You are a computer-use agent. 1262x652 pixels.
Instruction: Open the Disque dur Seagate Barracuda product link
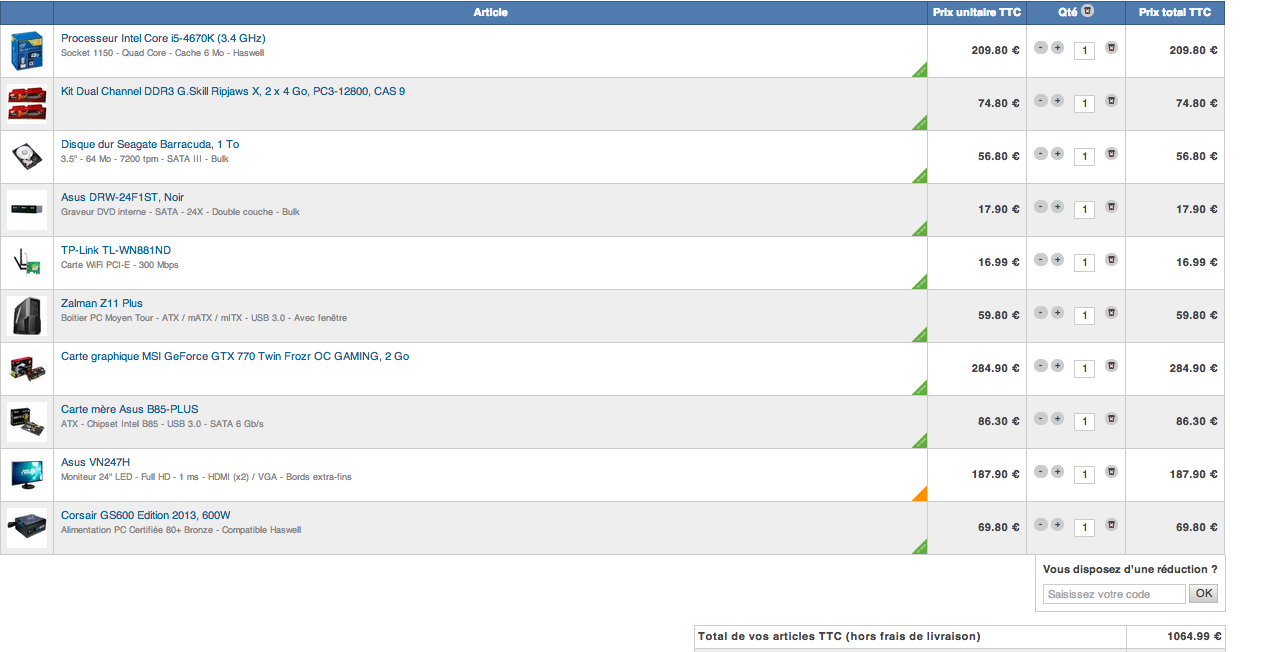[150, 144]
